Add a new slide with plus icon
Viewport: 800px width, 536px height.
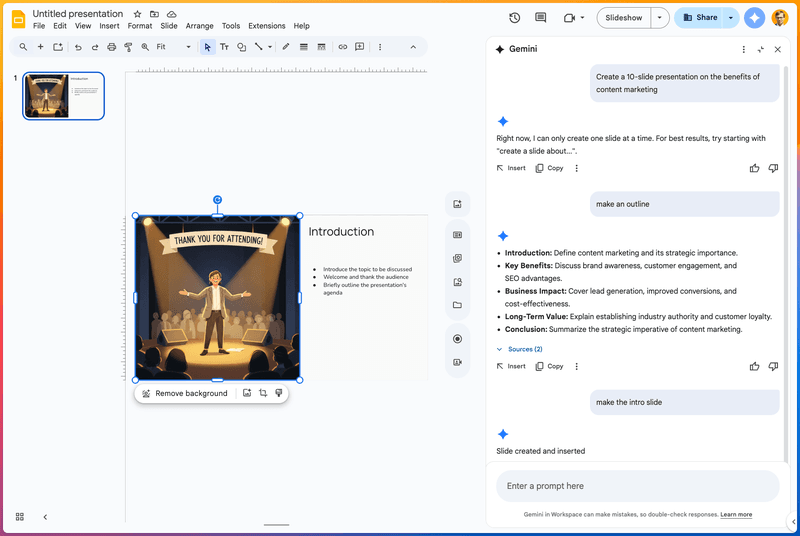(x=40, y=47)
